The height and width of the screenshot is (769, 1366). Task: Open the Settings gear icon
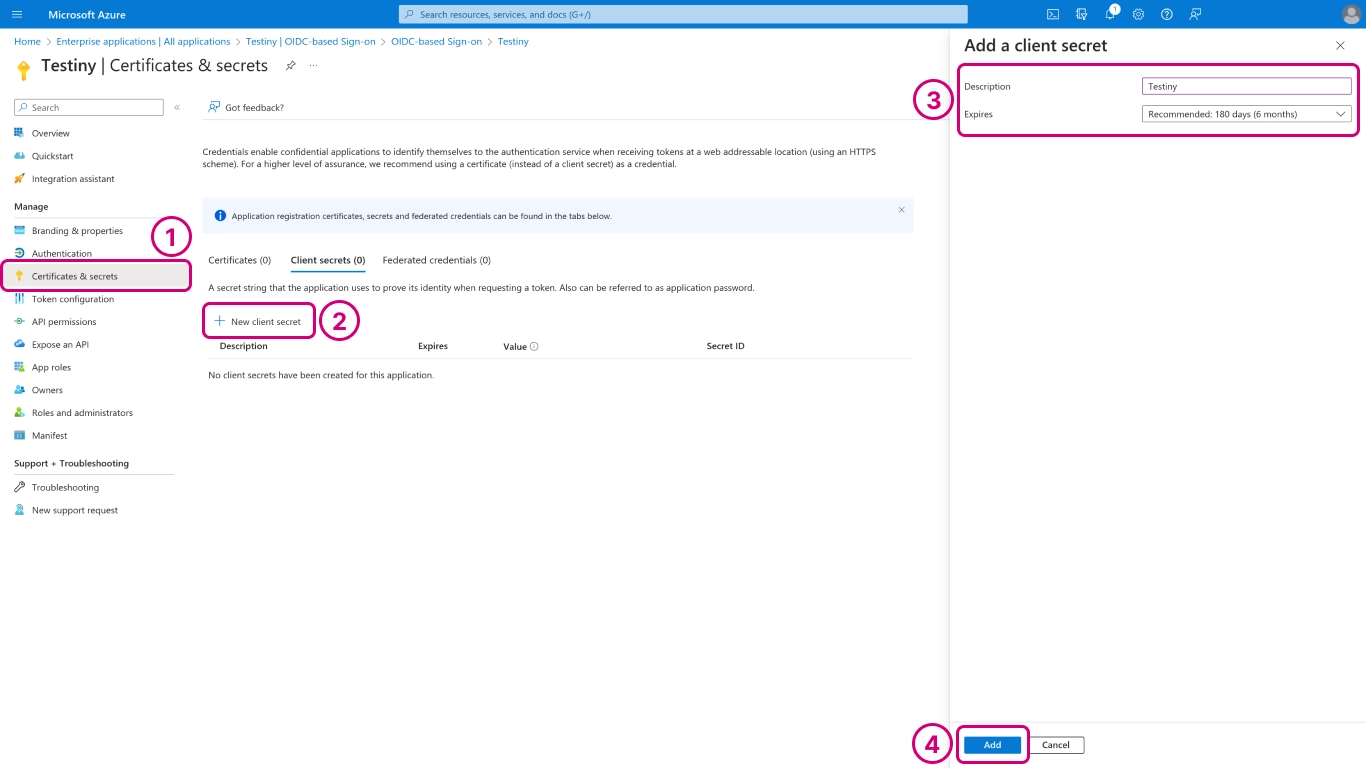[x=1138, y=14]
